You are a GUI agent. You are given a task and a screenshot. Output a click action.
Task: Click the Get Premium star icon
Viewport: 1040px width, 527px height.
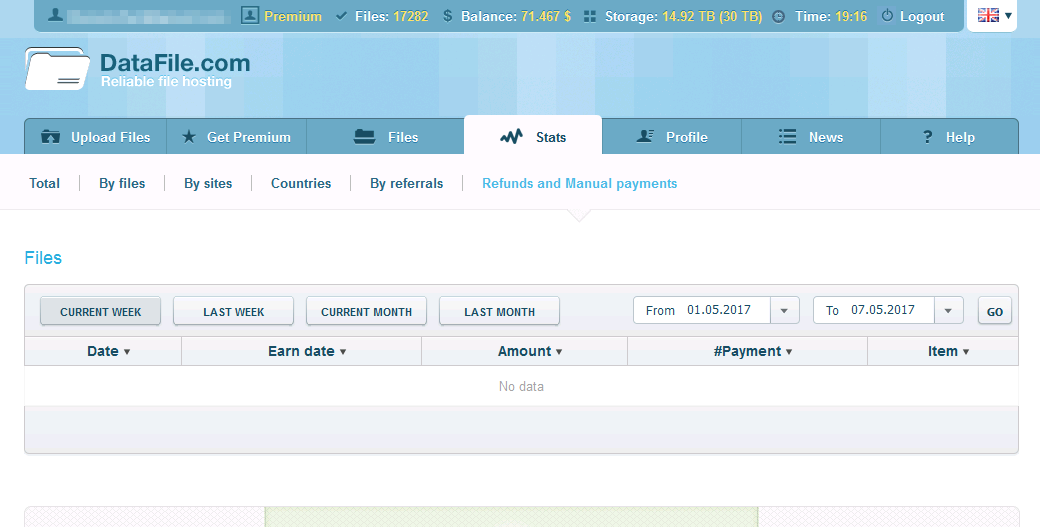tap(188, 137)
